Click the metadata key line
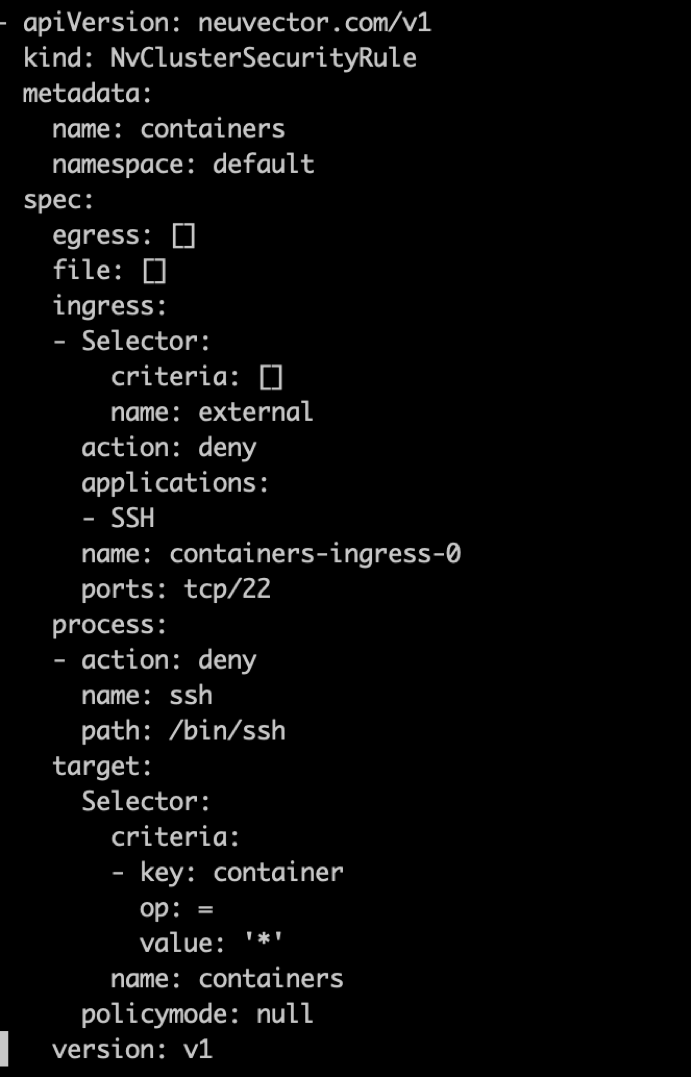Screen dimensions: 691x1077 (87, 94)
